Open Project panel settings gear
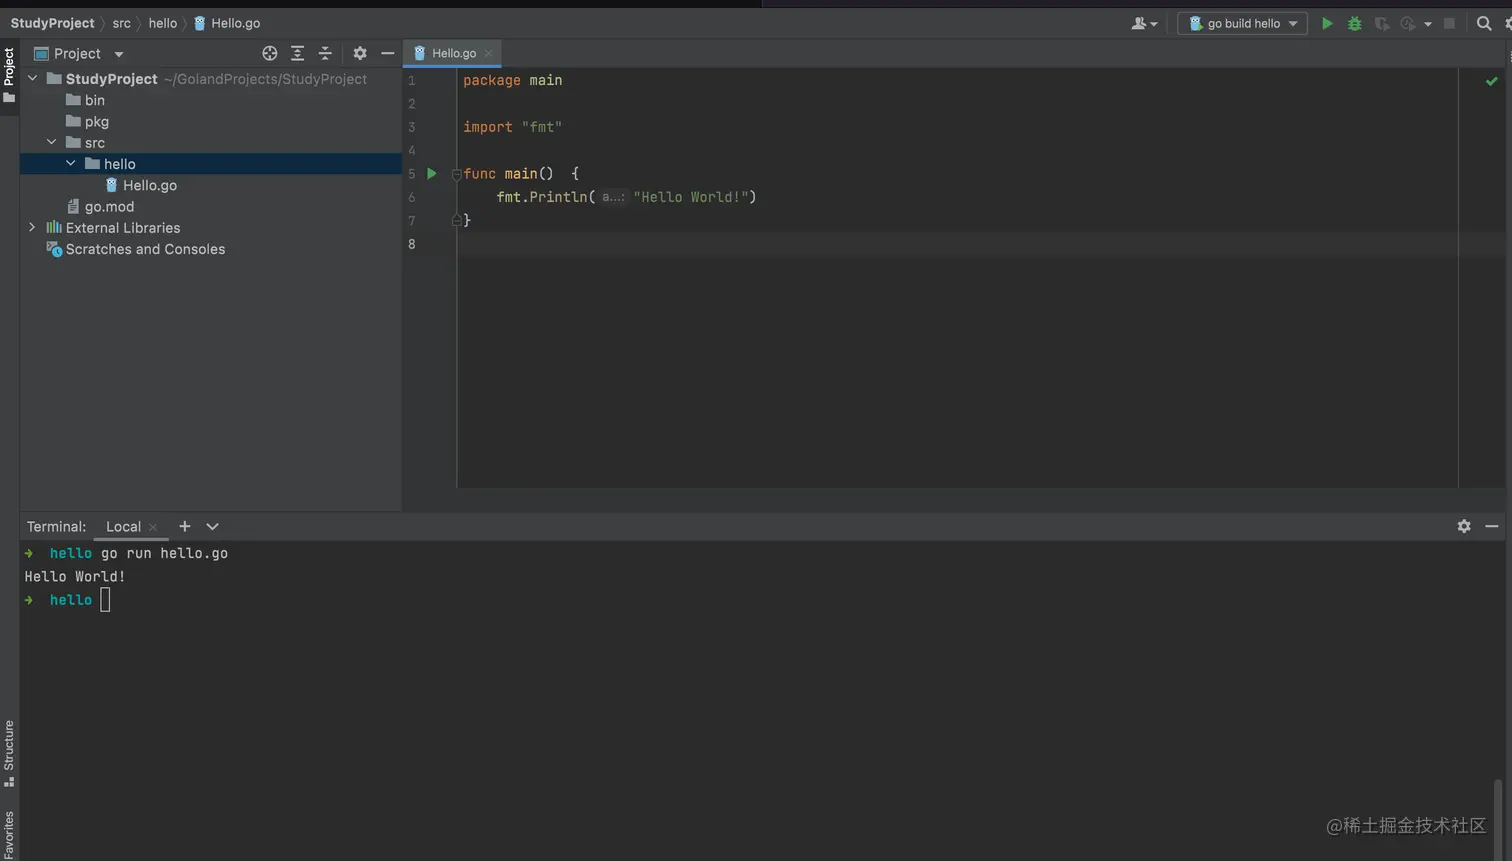This screenshot has height=861, width=1512. click(x=360, y=53)
